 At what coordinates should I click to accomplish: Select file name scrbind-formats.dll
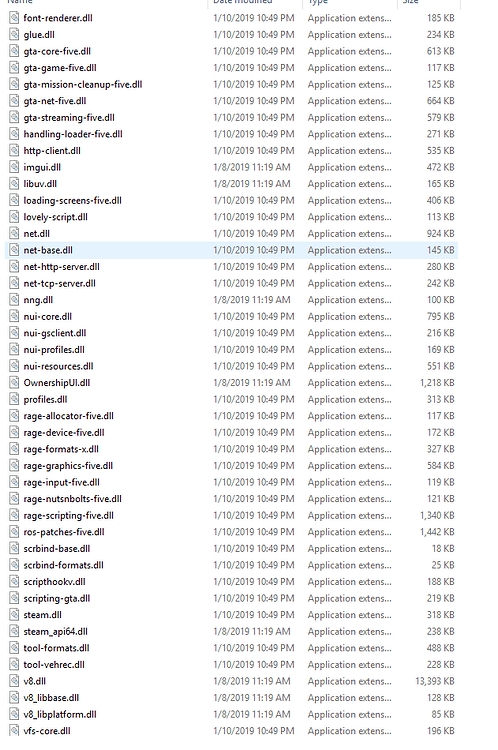pyautogui.click(x=64, y=565)
